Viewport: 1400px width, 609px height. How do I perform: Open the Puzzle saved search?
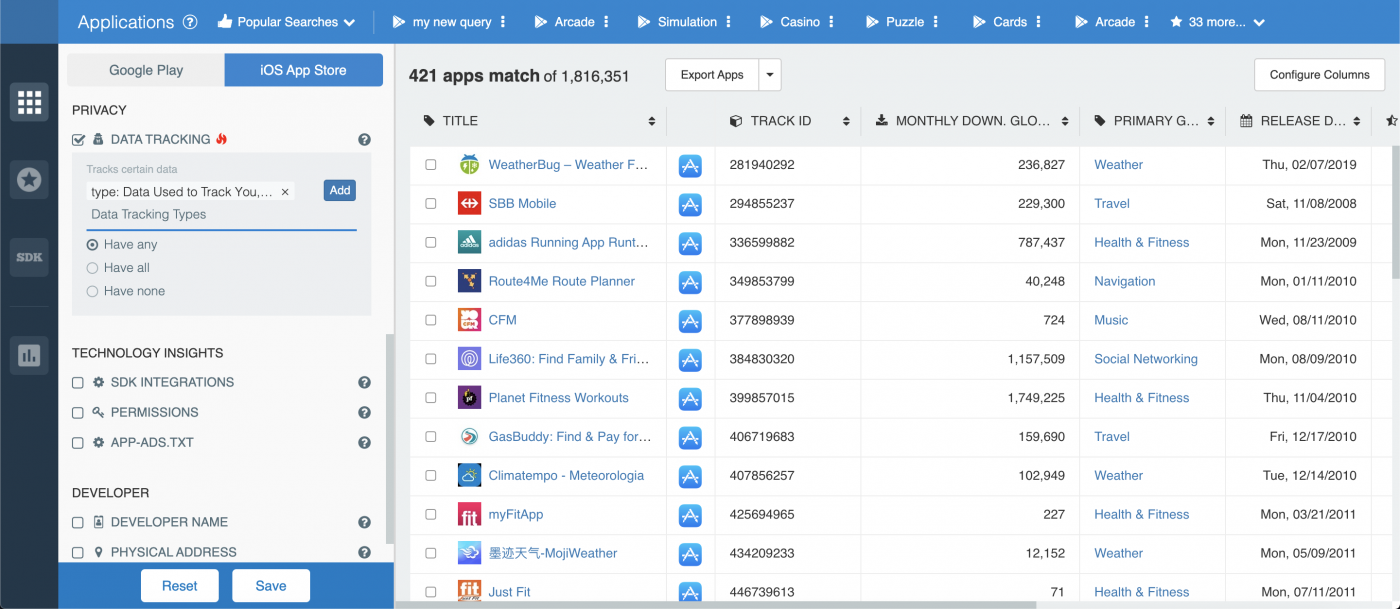(895, 22)
